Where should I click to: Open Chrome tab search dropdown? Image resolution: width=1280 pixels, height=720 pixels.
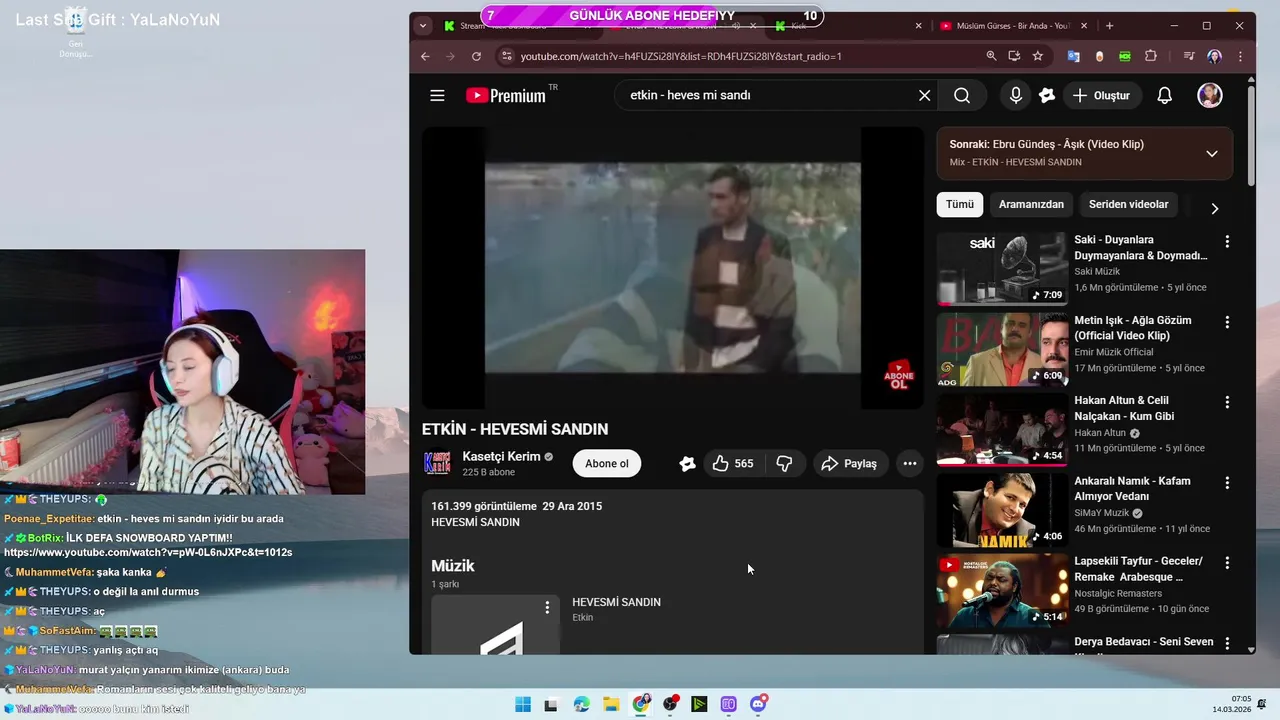coord(423,25)
